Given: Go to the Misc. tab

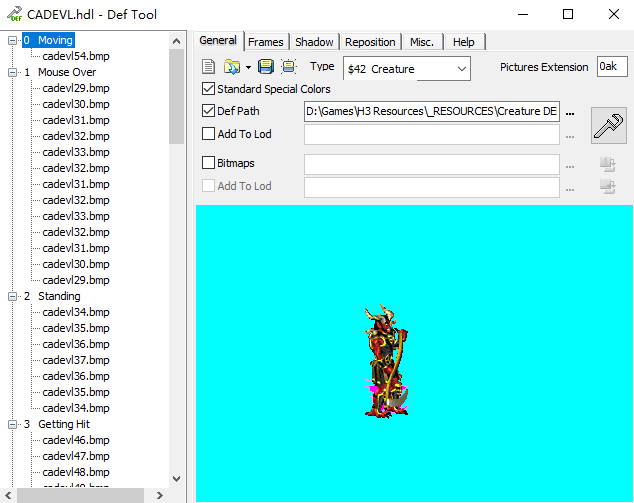Looking at the screenshot, I should coord(422,42).
